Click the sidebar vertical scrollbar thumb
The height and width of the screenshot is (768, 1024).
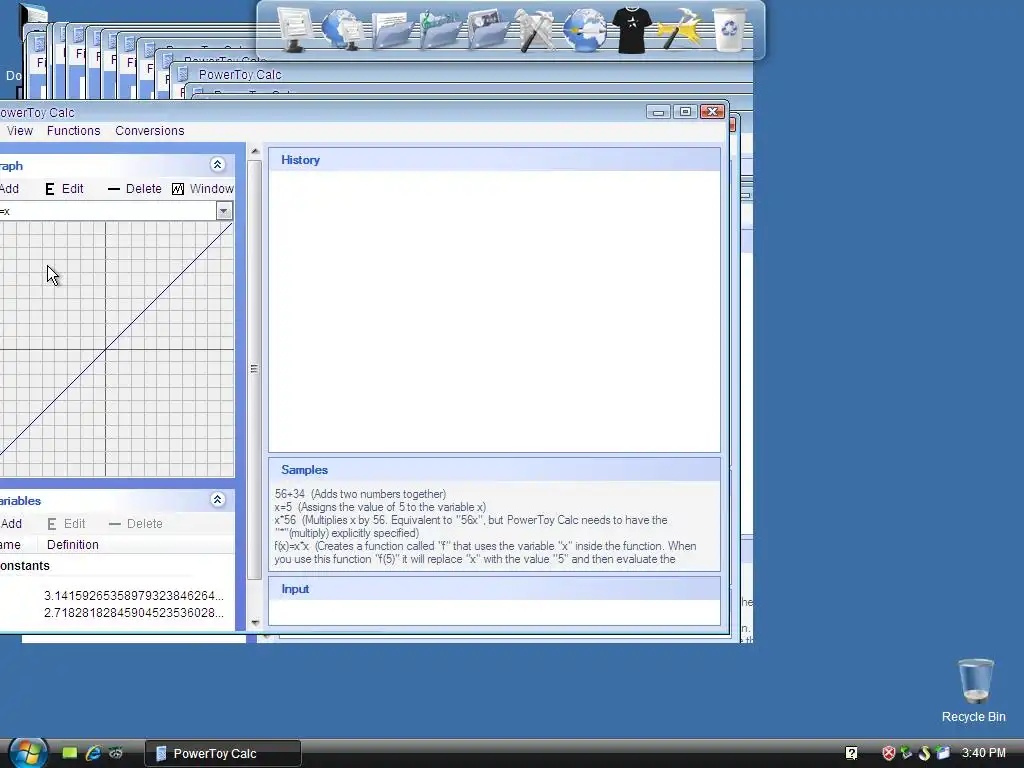tap(255, 369)
